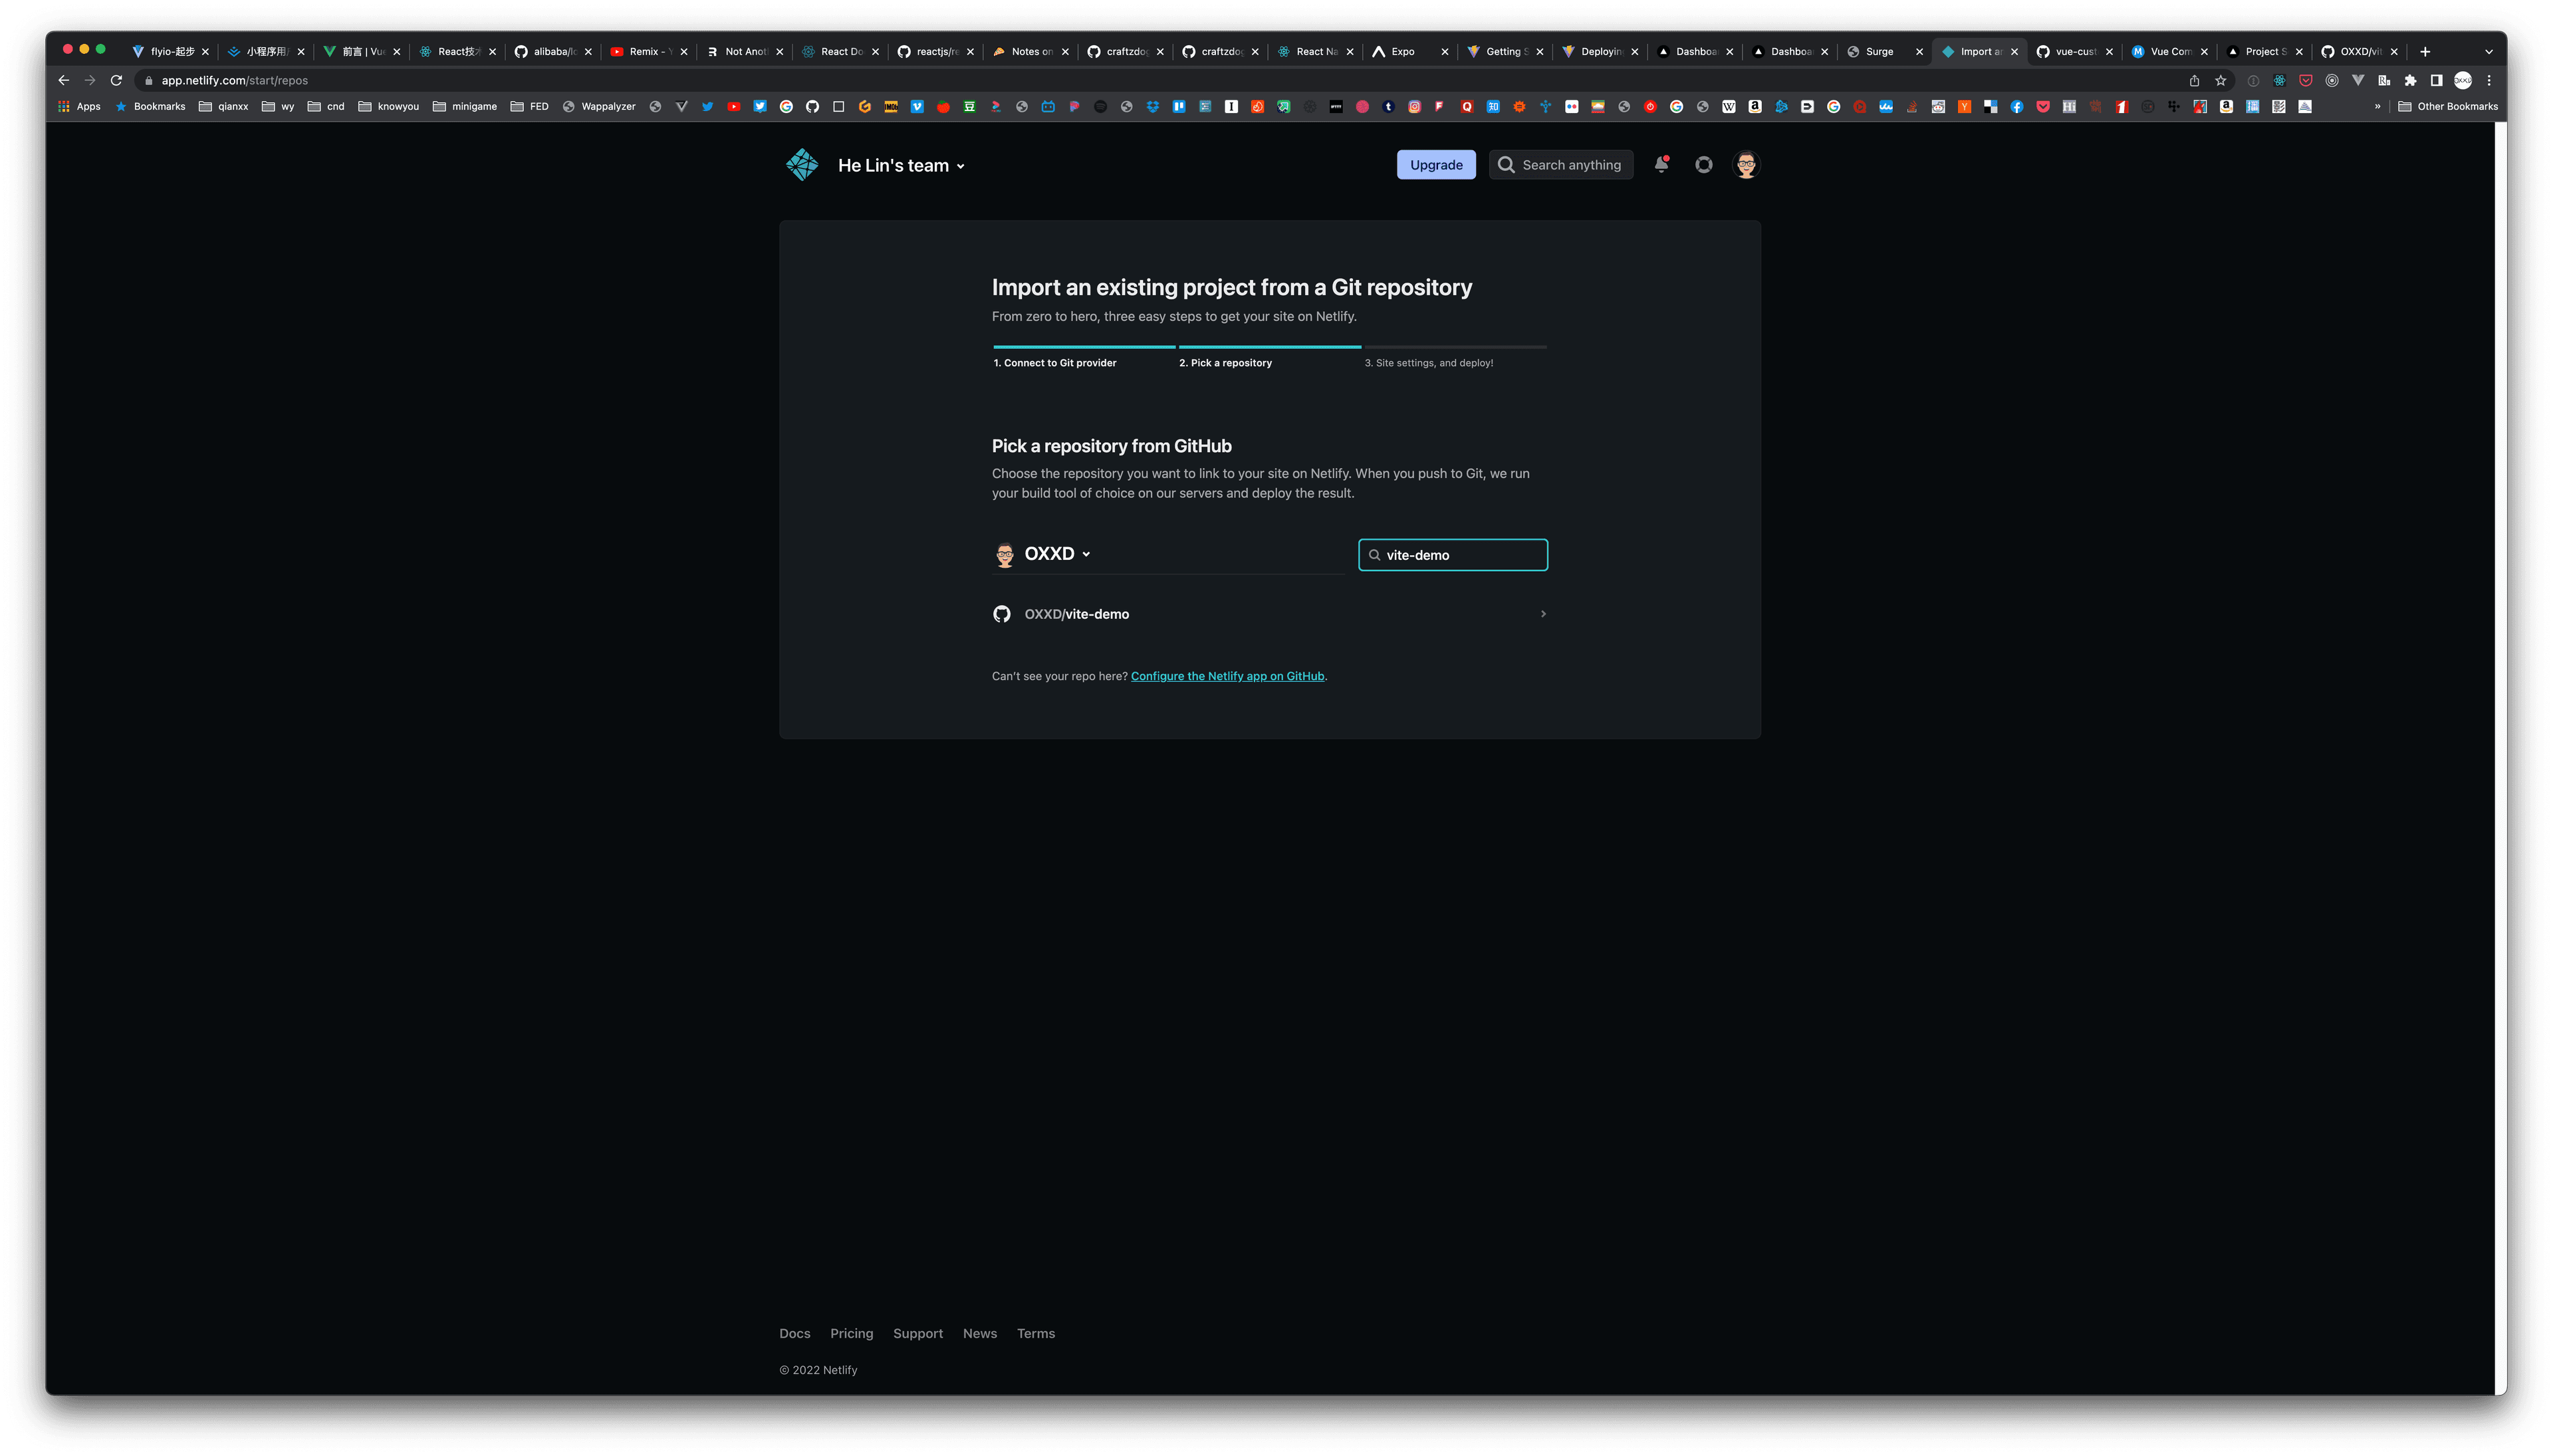Open Configure the Netlify app on GitHub link

[1227, 676]
